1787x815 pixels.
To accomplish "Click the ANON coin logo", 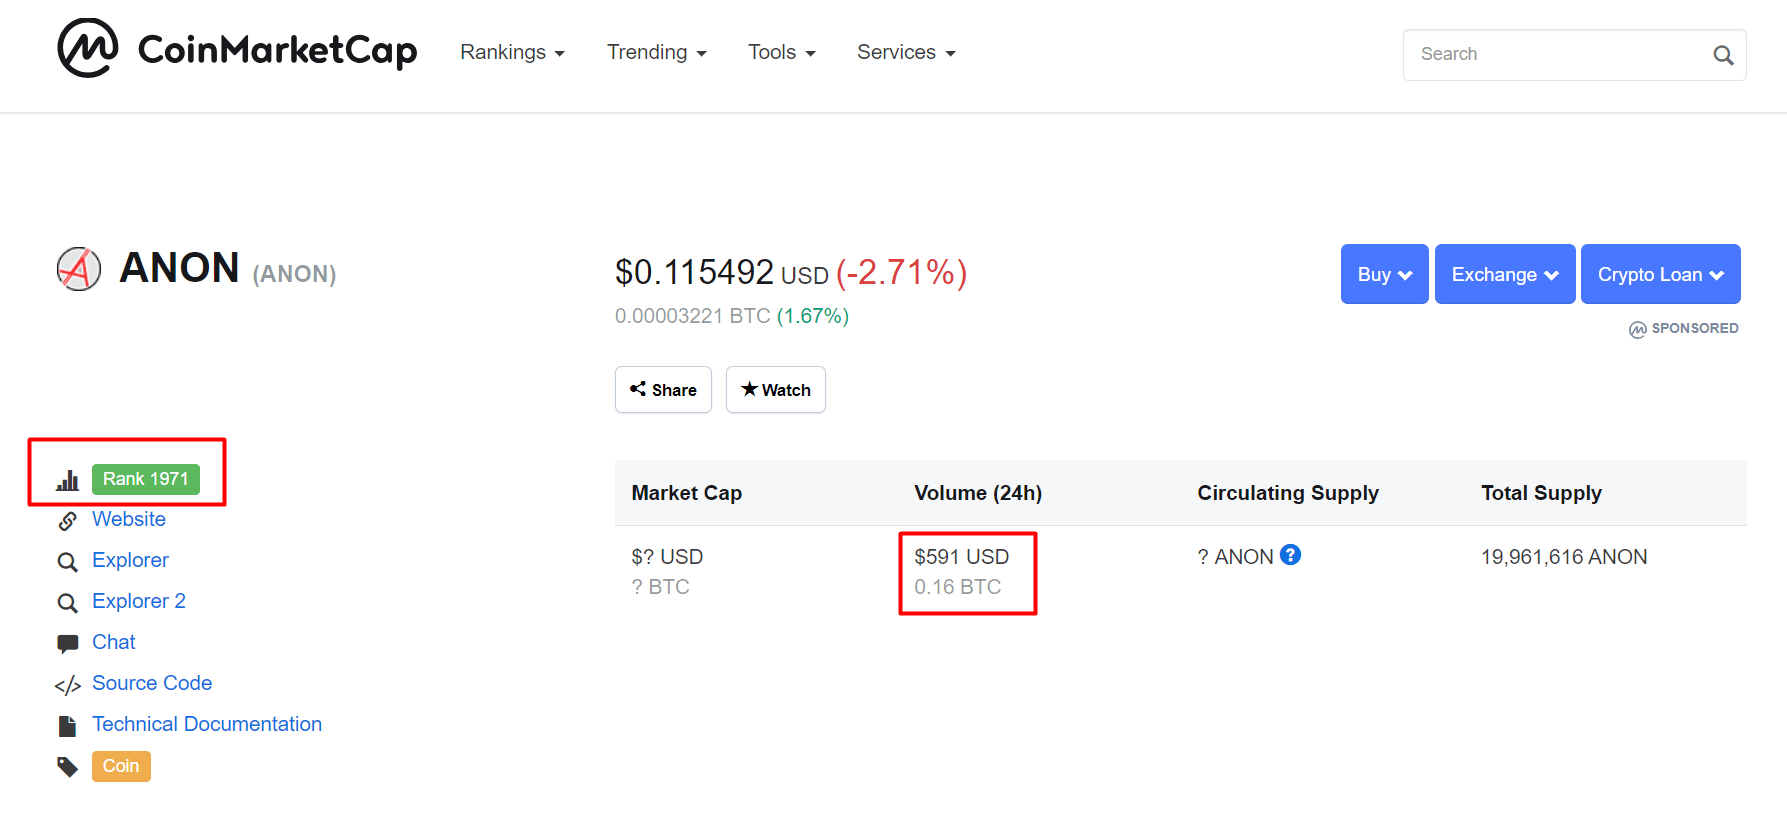I will click(79, 269).
